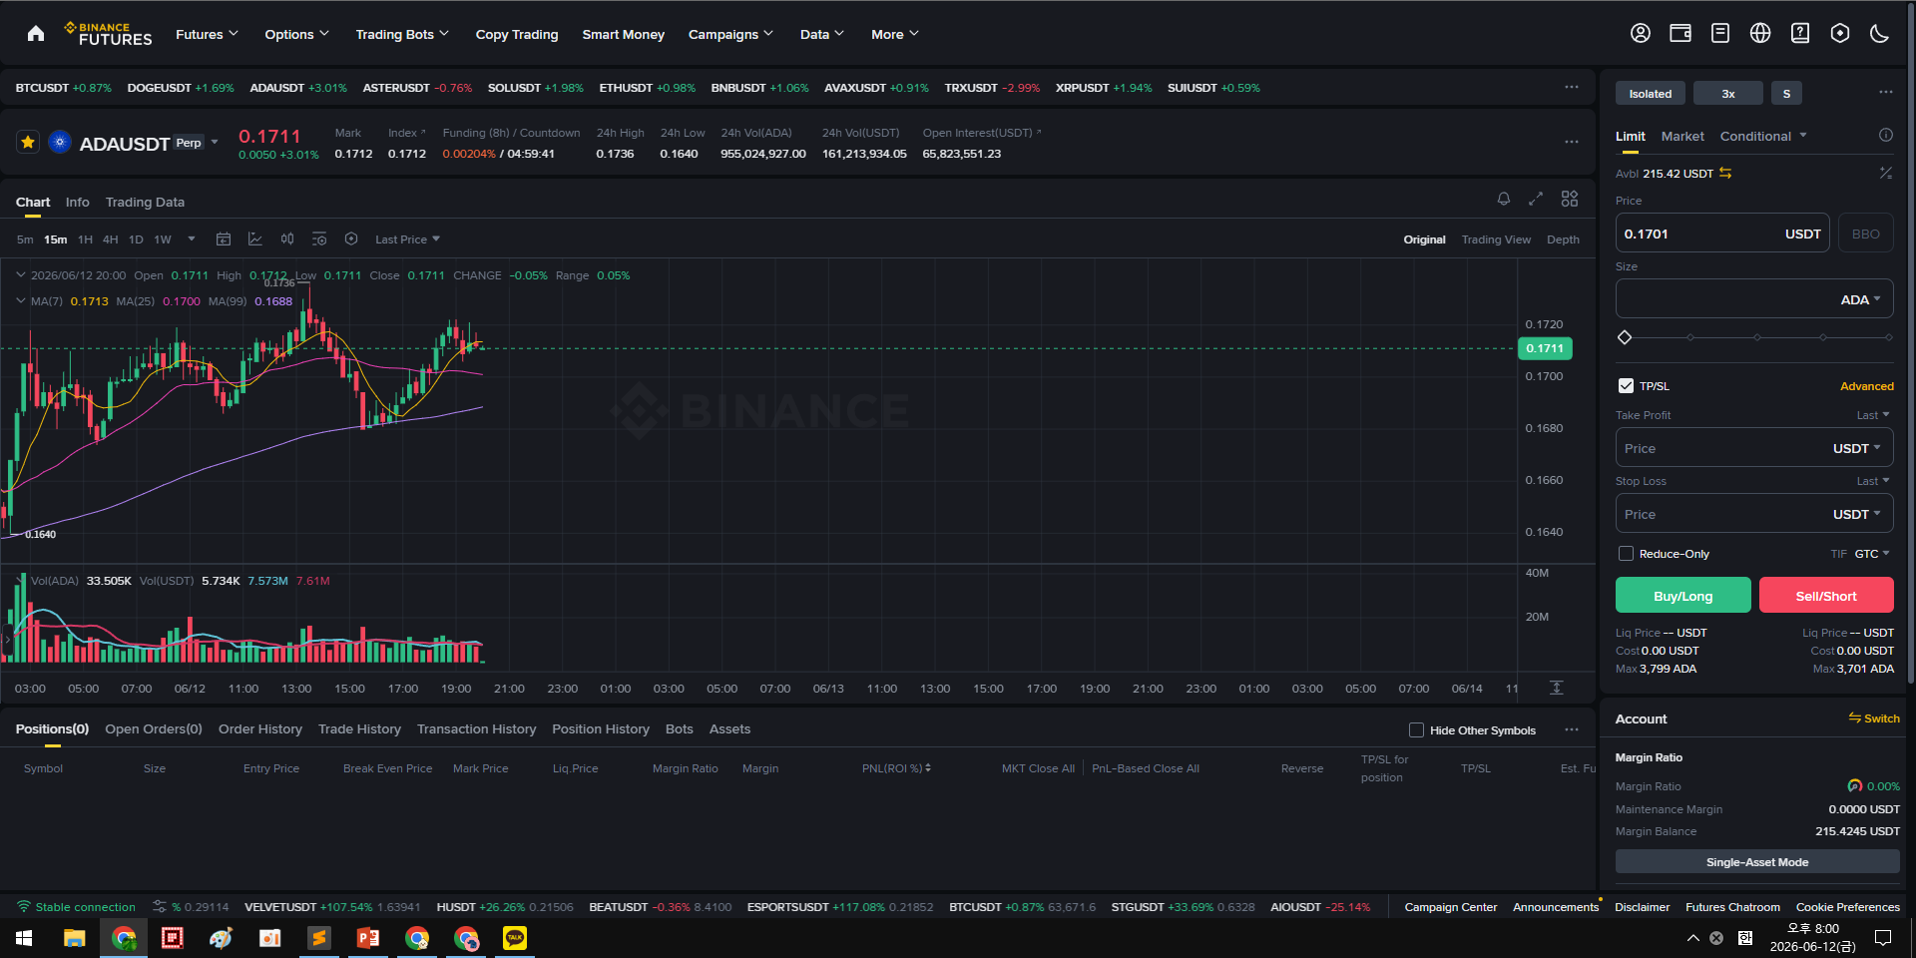Image resolution: width=1916 pixels, height=958 pixels.
Task: Switch chart to Trading View mode
Action: [1496, 239]
